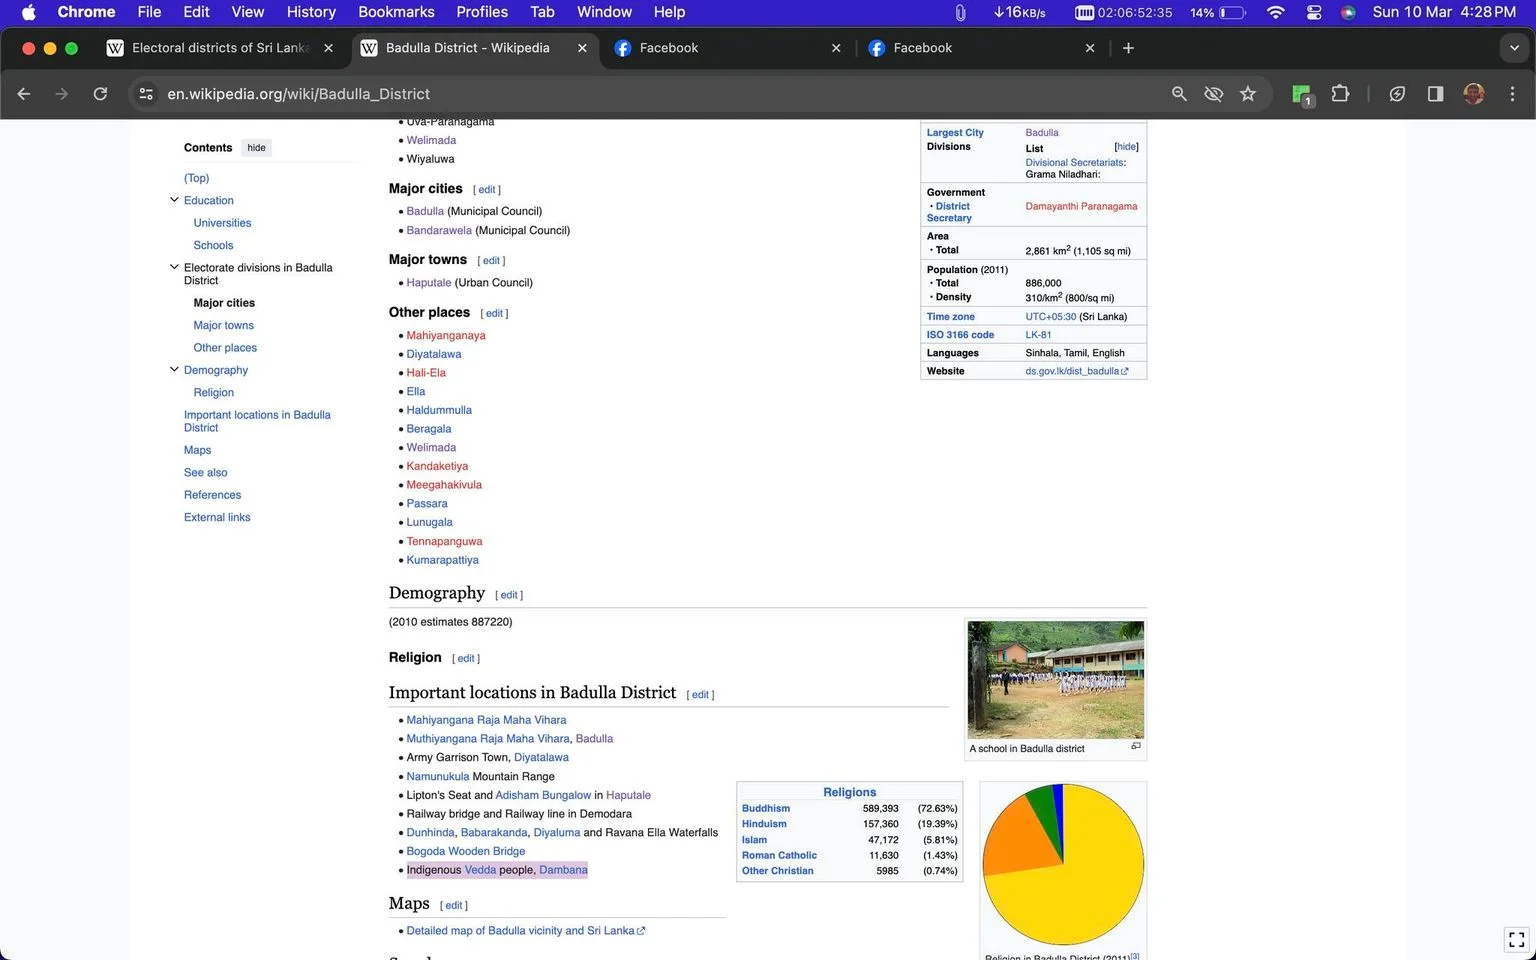Open the Chrome three-dot menu

point(1512,94)
